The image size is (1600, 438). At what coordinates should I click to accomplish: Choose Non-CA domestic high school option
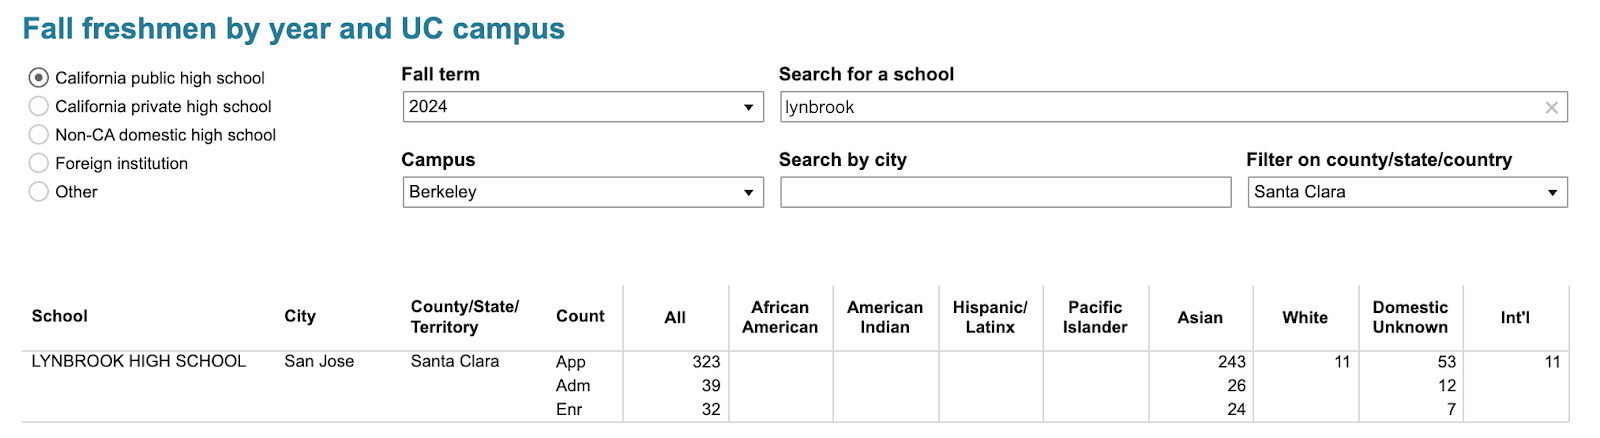pos(39,135)
